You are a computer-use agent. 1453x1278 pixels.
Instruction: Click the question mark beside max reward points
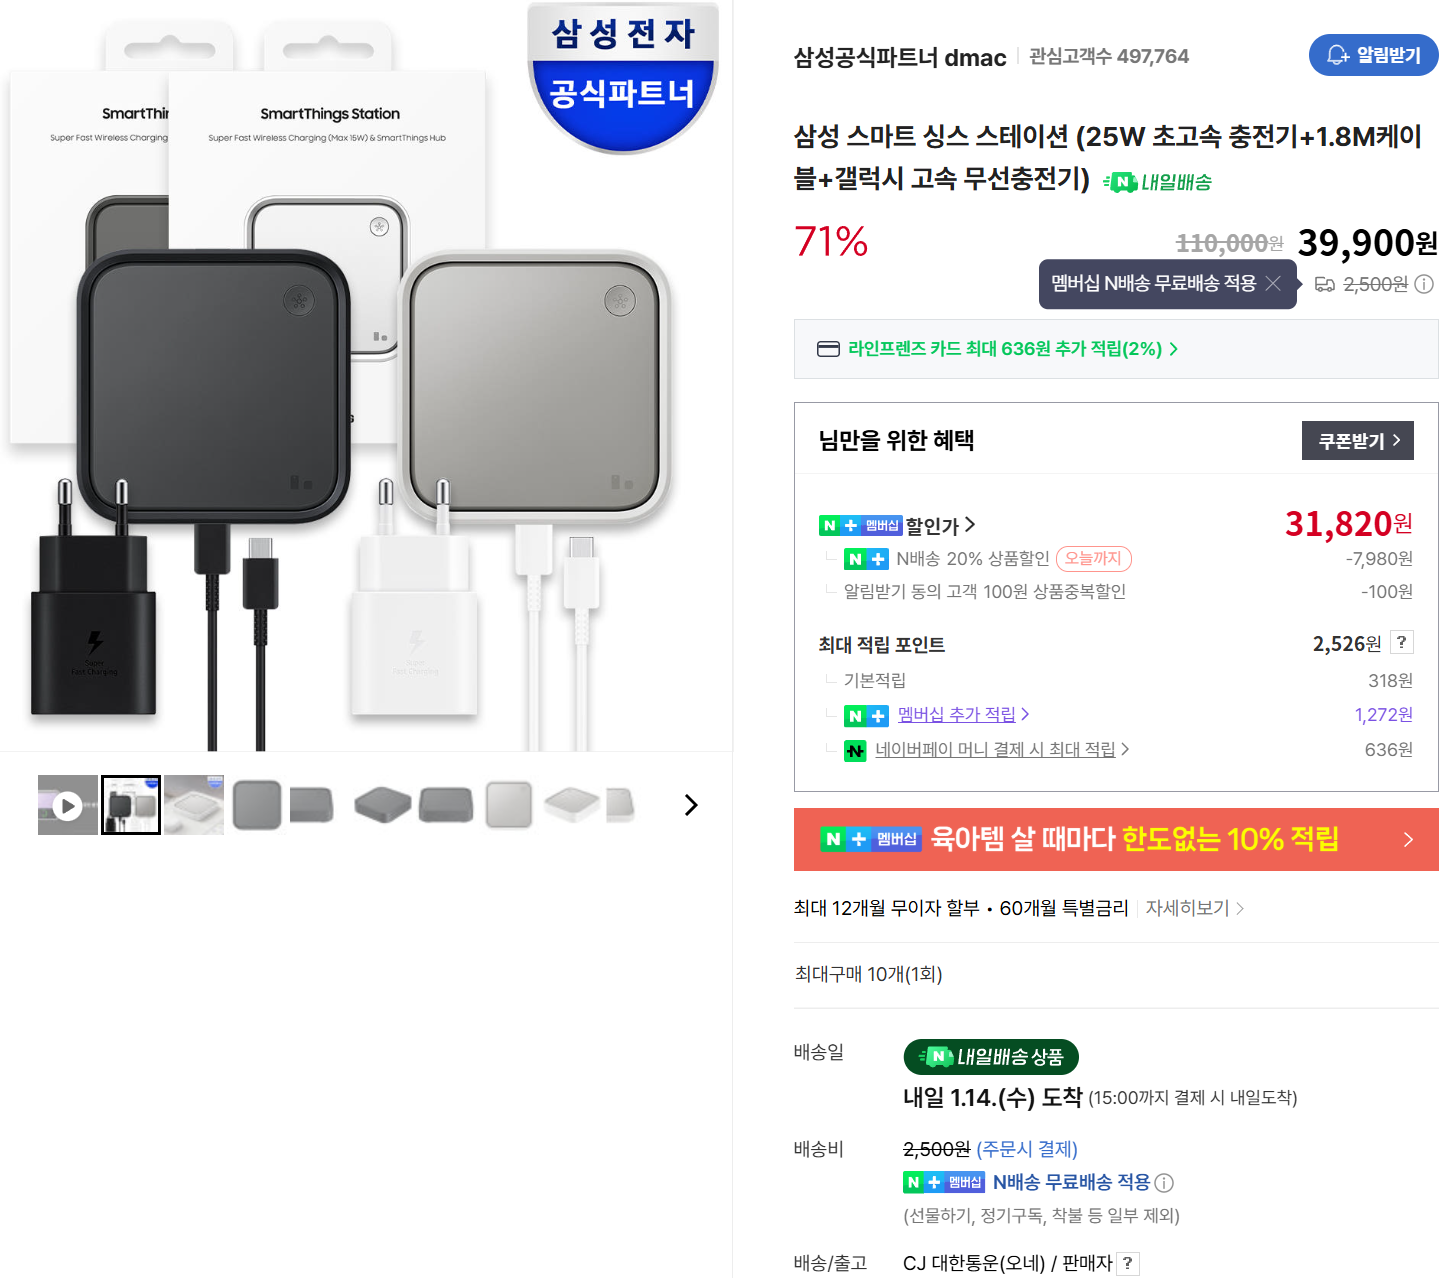1402,643
